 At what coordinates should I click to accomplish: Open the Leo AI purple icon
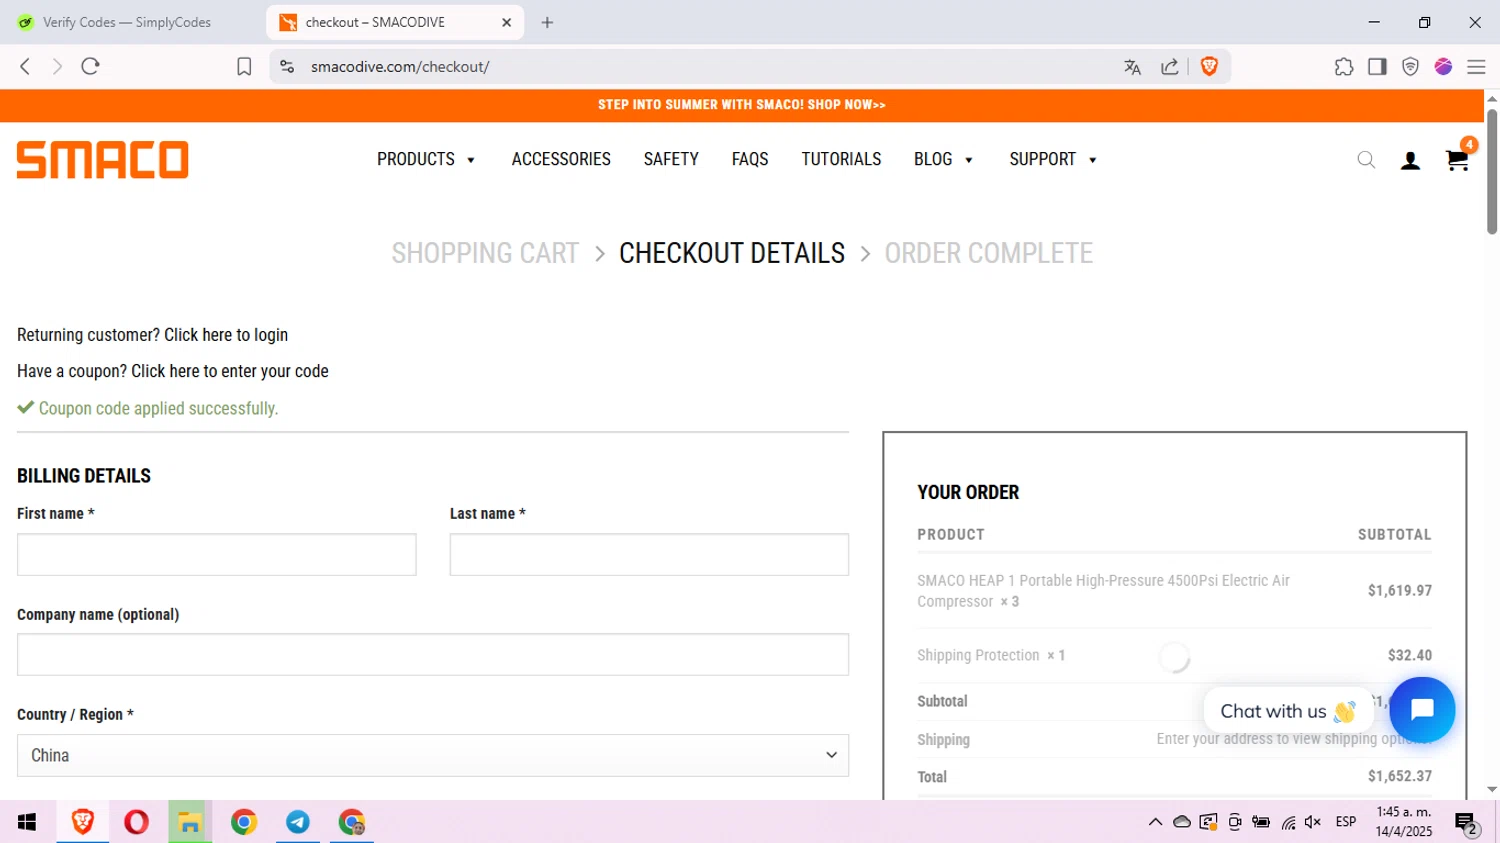[1443, 66]
